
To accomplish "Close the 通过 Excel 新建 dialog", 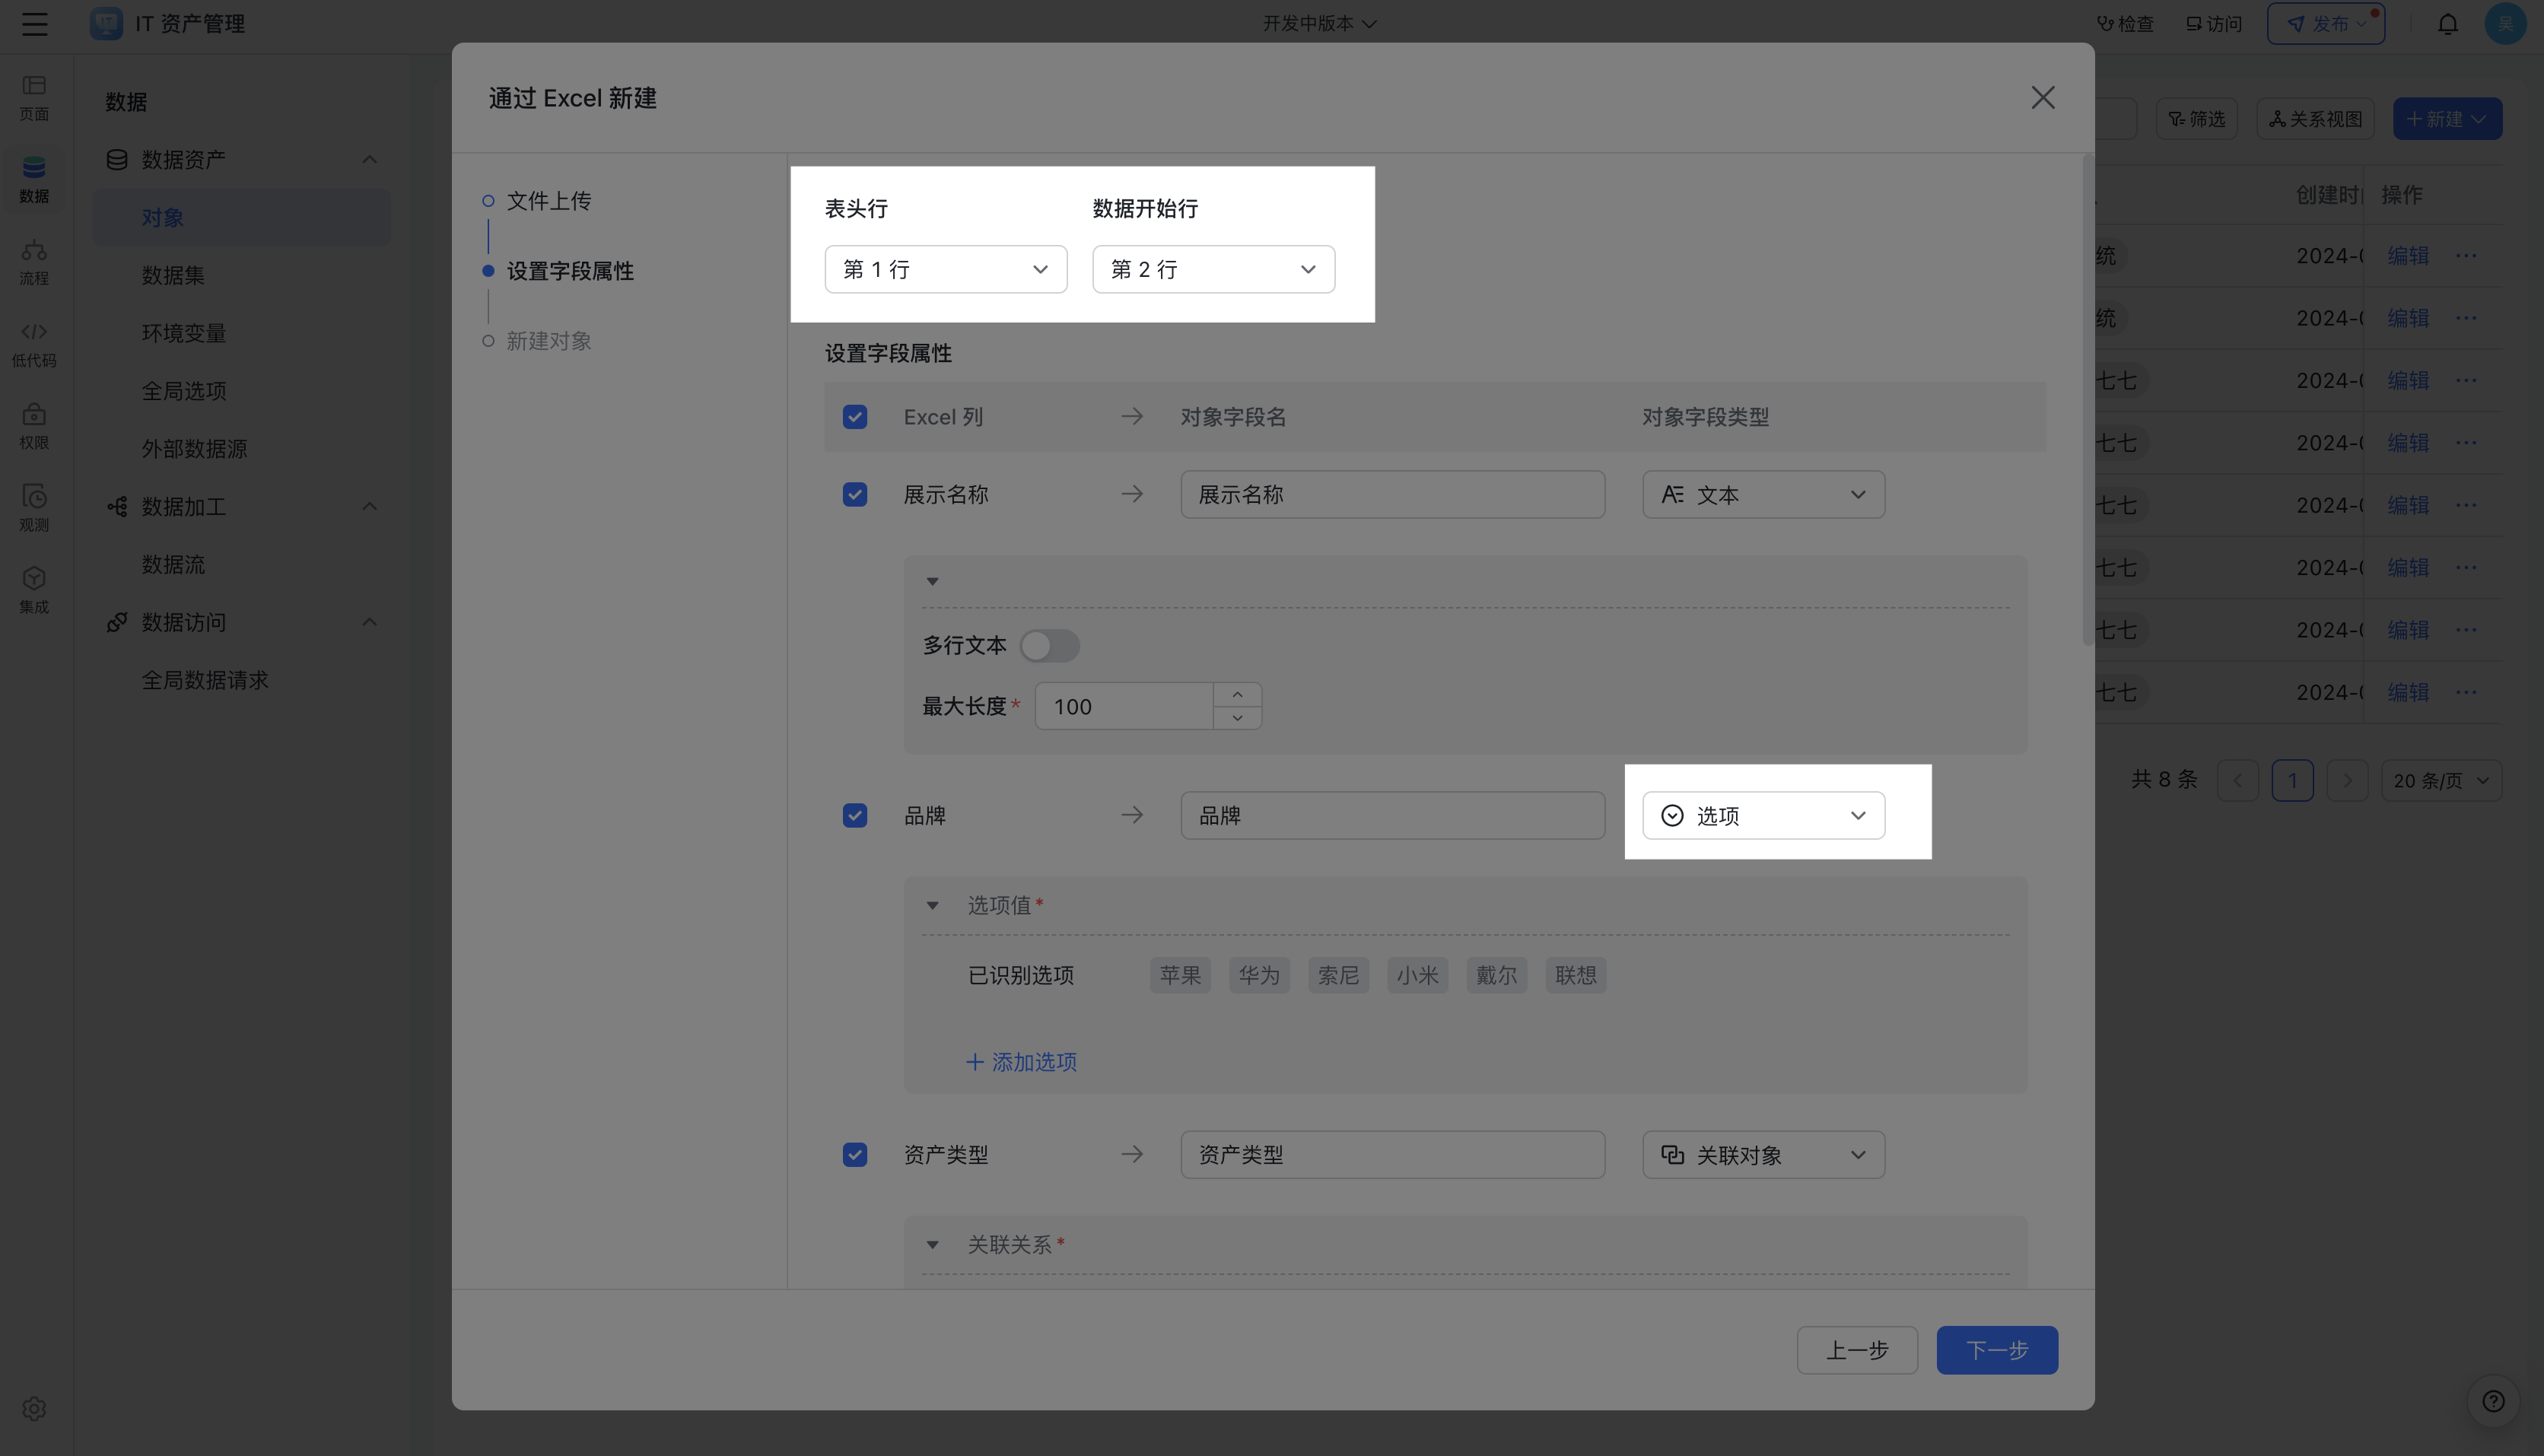I will point(2043,97).
